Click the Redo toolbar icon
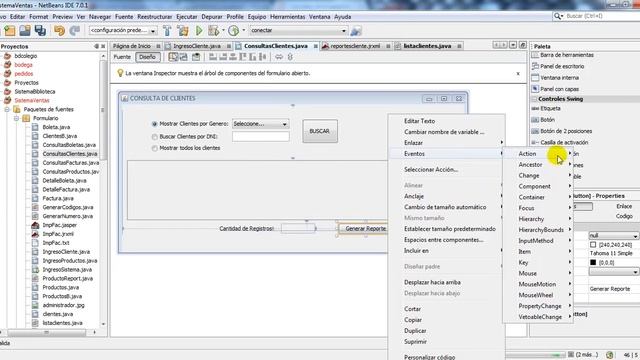640x360 pixels. [x=75, y=31]
